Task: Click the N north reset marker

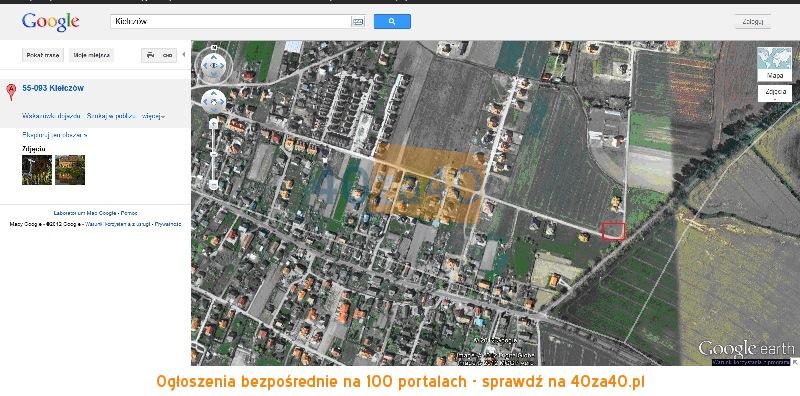Action: [x=214, y=47]
